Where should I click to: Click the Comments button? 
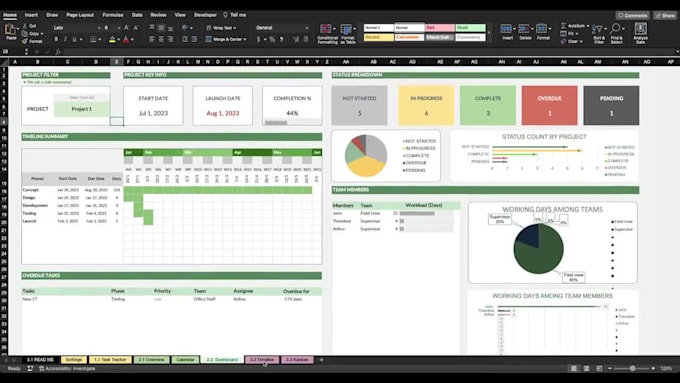point(632,15)
